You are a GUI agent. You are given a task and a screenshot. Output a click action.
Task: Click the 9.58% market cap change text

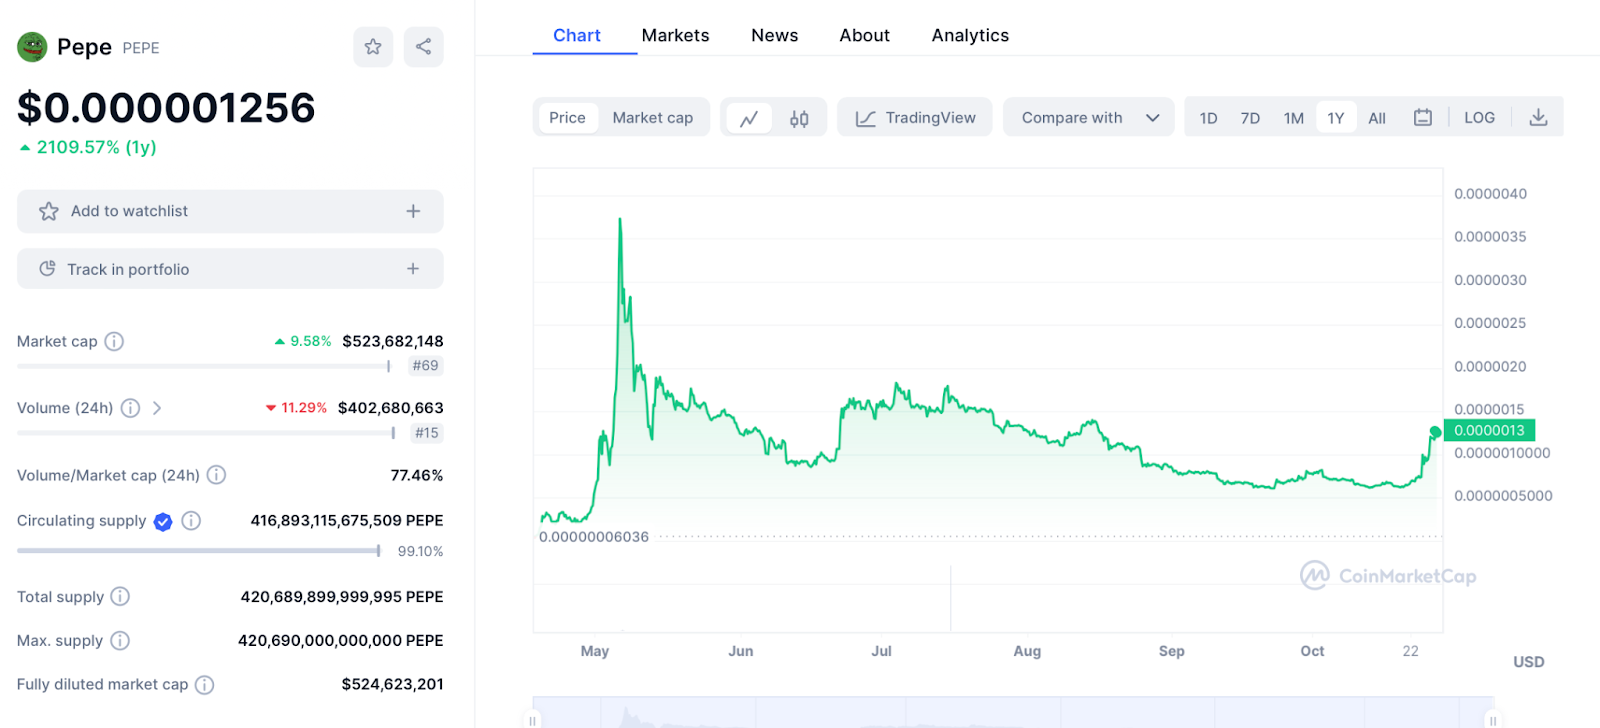click(x=310, y=341)
